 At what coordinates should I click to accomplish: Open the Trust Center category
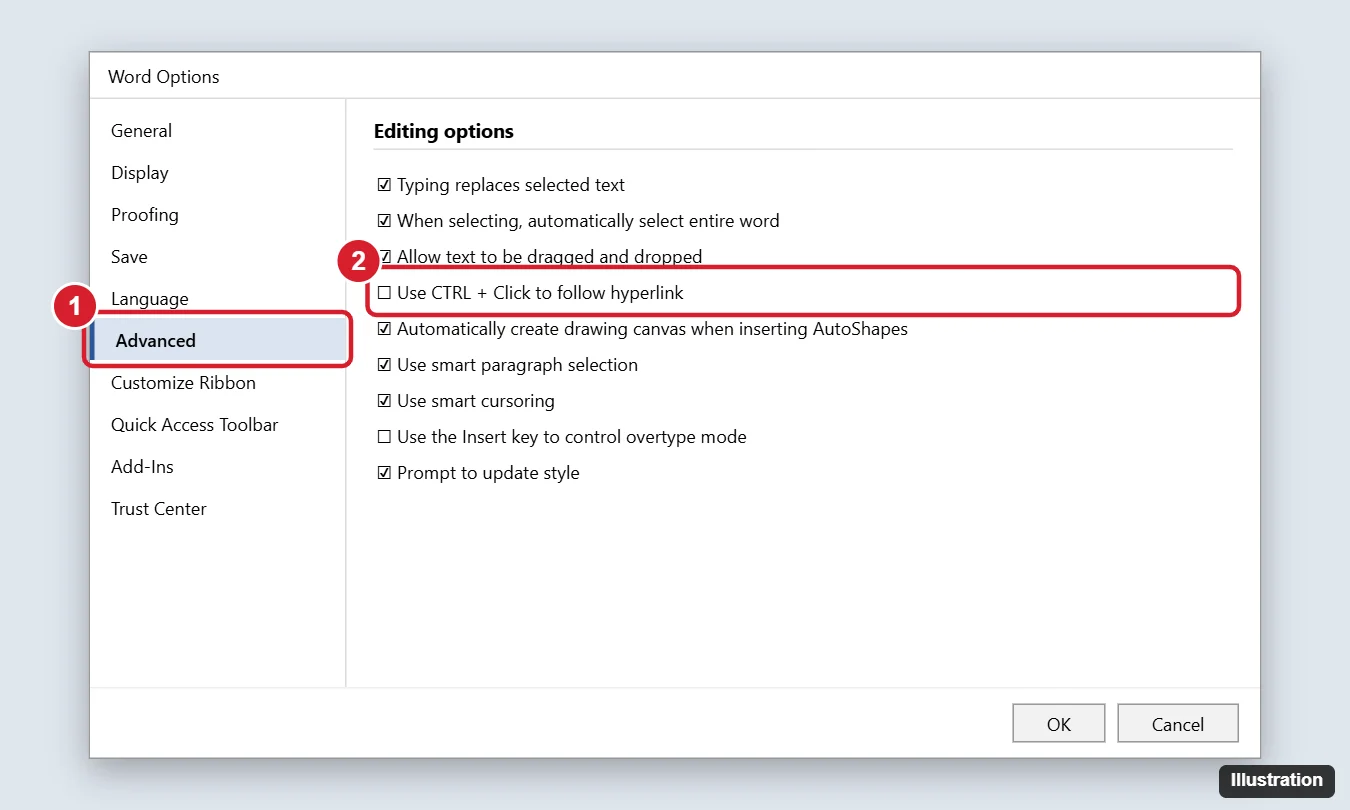click(159, 509)
